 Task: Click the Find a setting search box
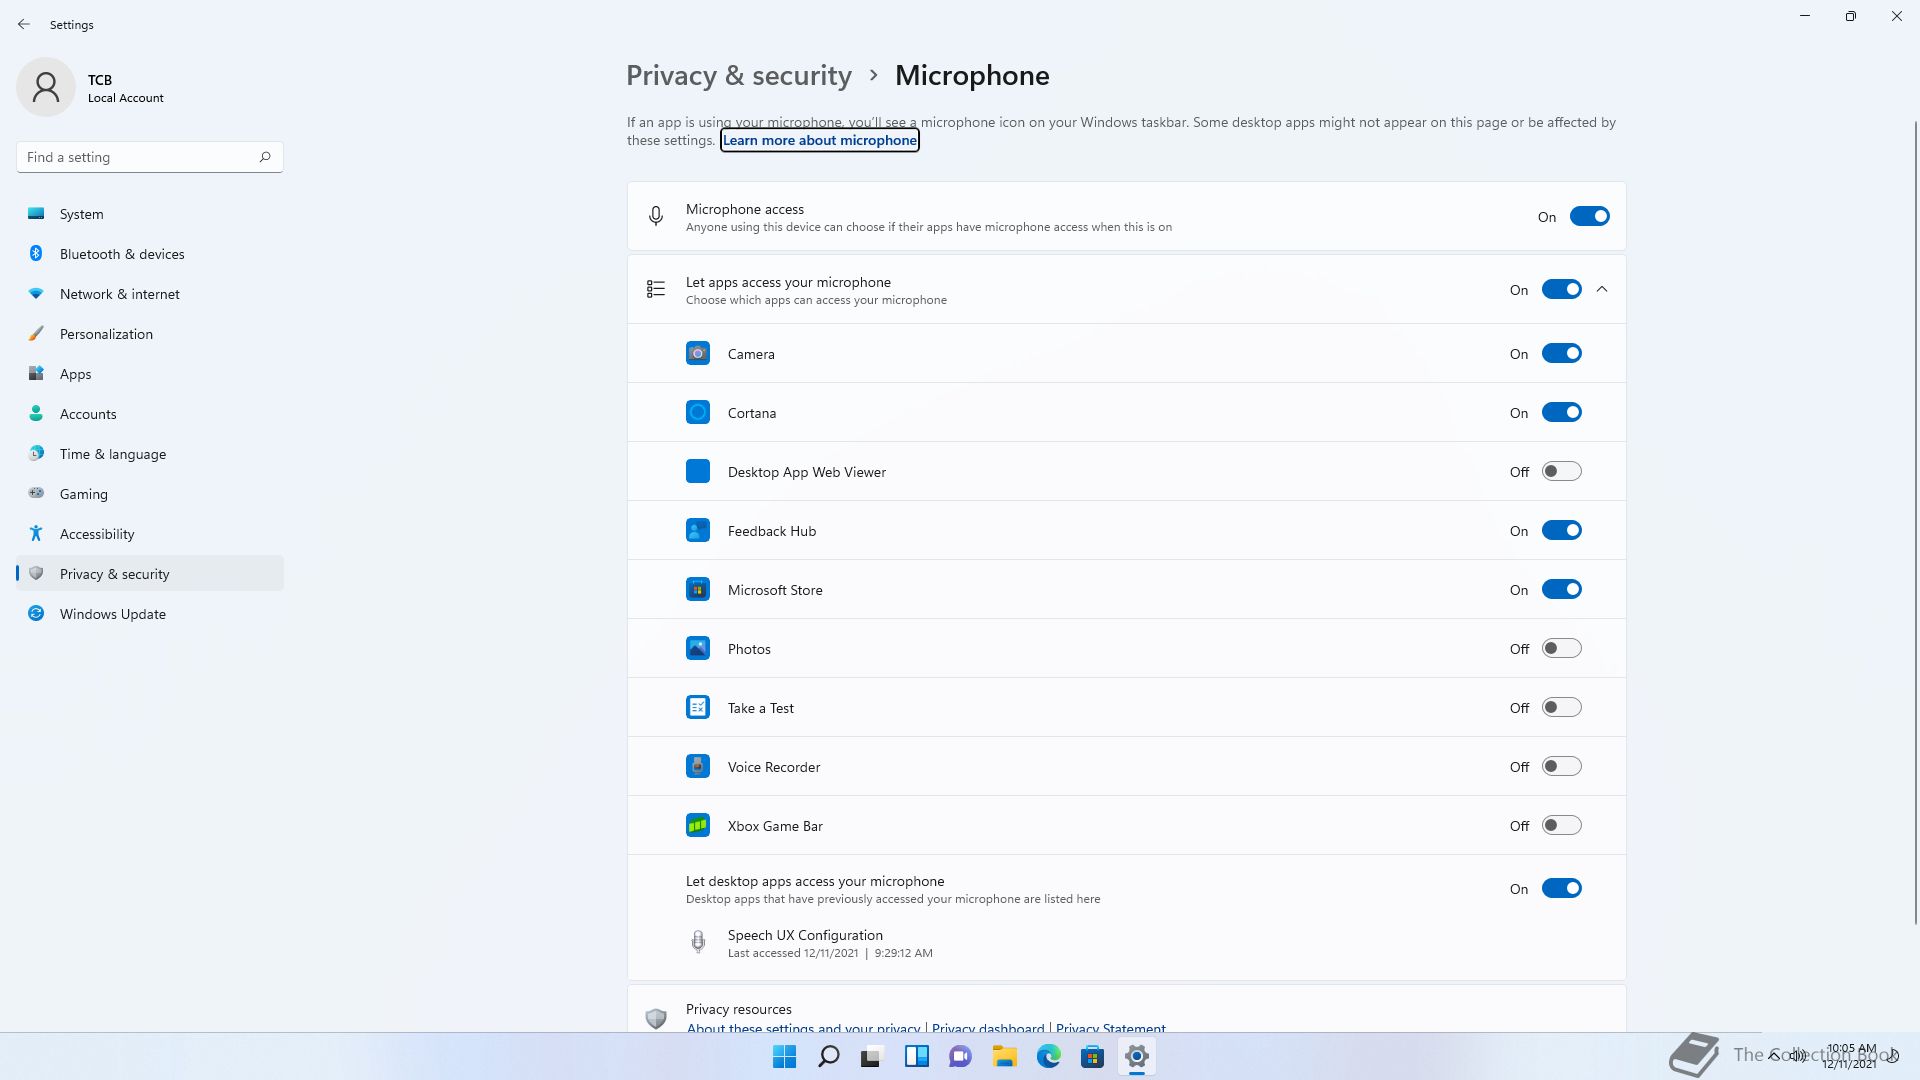150,157
